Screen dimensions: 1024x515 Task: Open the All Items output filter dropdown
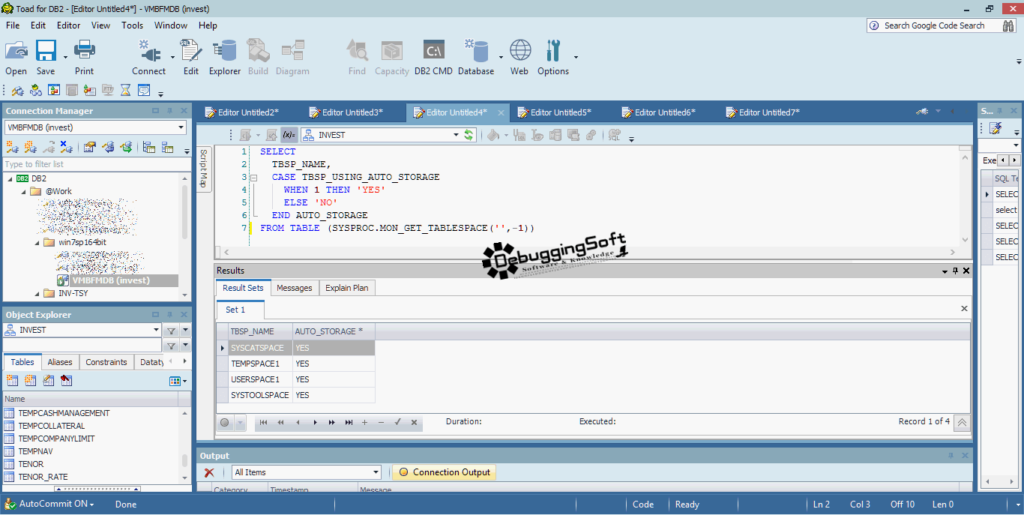(376, 473)
